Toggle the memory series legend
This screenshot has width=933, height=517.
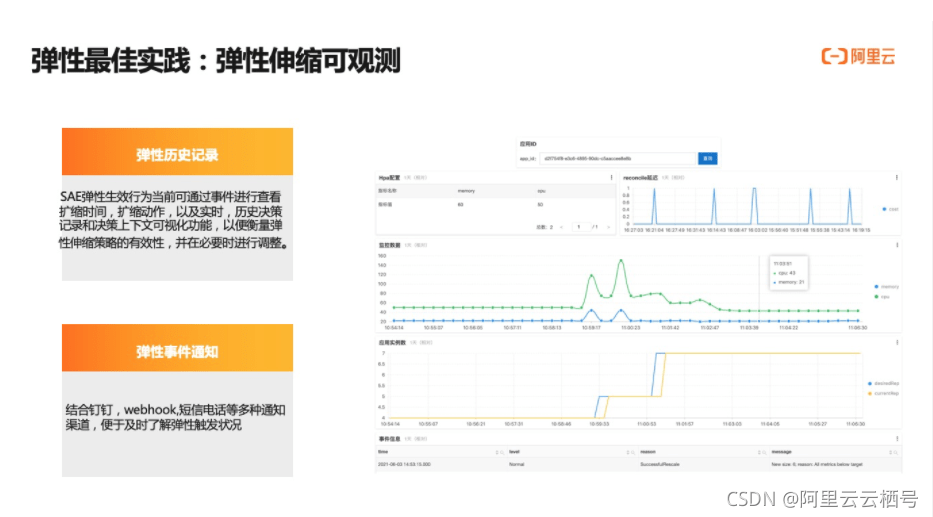pyautogui.click(x=886, y=286)
